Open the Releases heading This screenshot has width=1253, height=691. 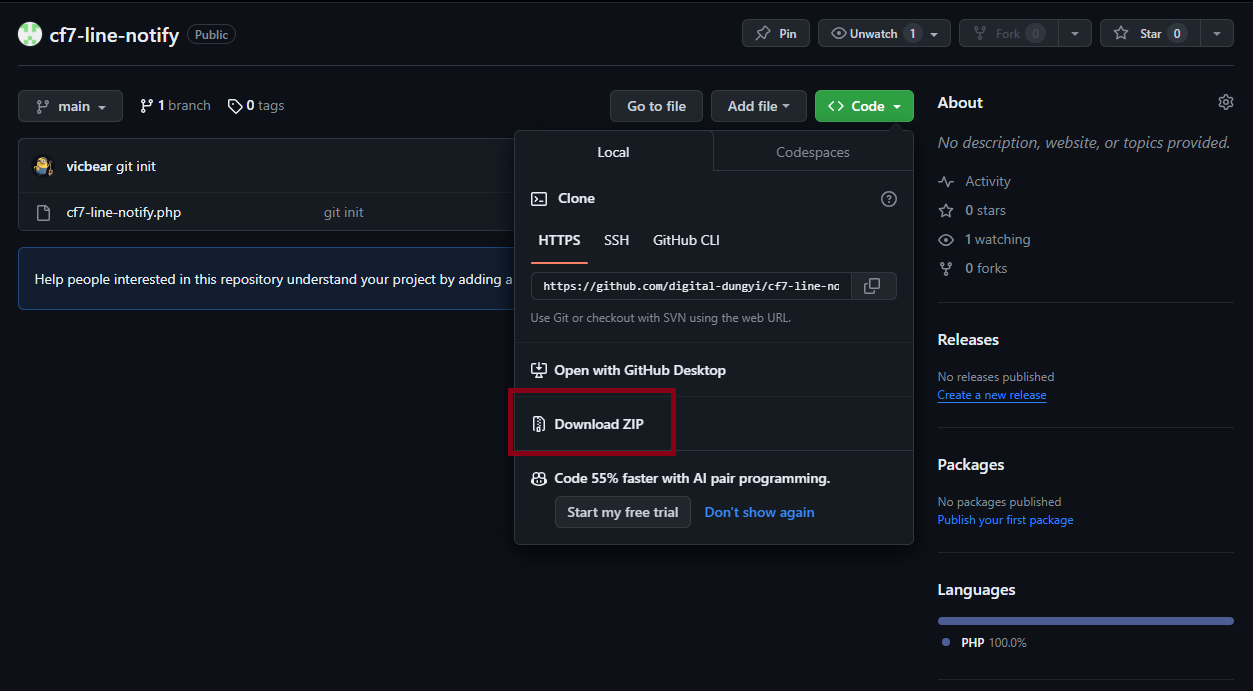[x=968, y=340]
